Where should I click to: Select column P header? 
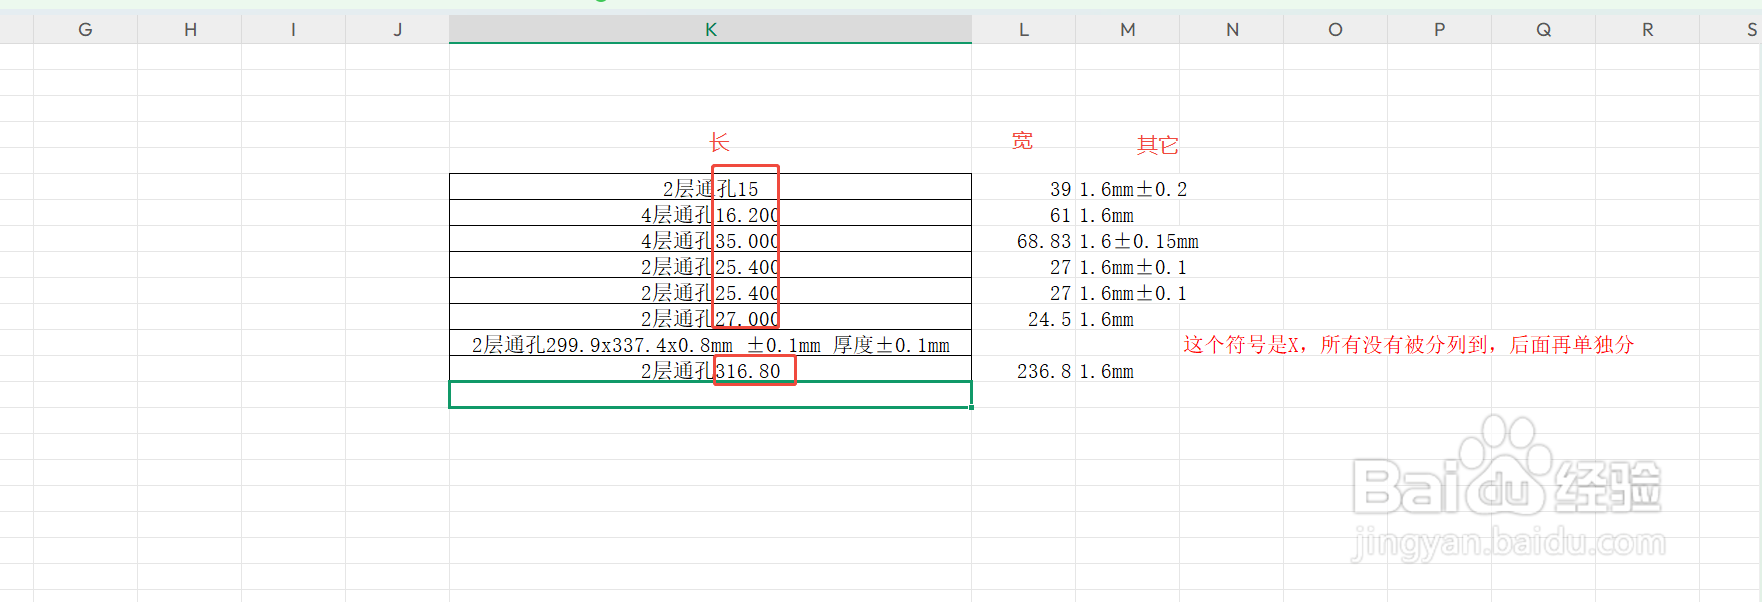1439,30
